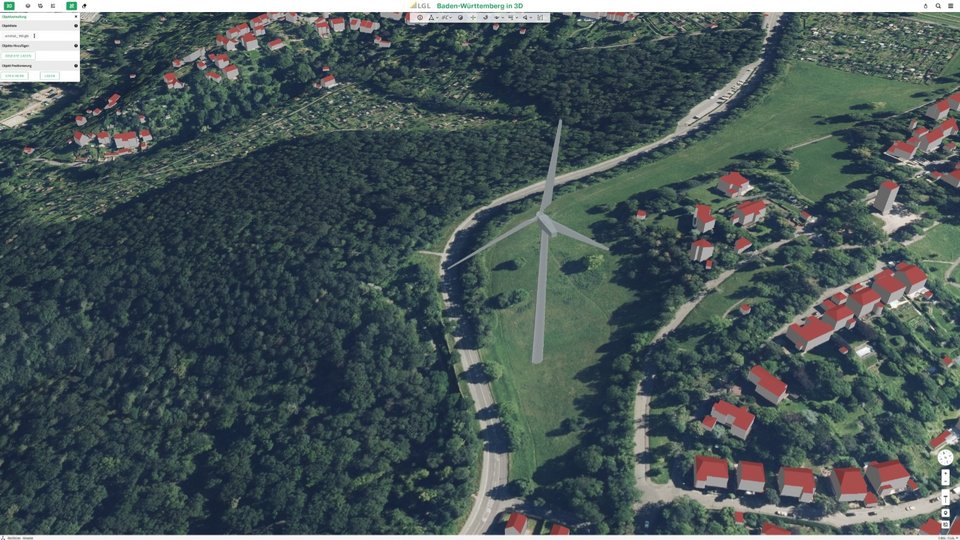Open the dropdown arrow after the second floating tool
This screenshot has width=960, height=540.
[x=451, y=18]
